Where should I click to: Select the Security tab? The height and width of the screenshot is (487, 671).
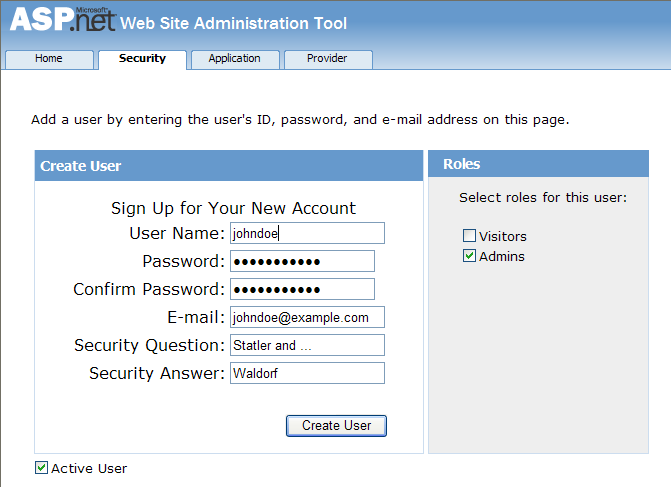142,59
